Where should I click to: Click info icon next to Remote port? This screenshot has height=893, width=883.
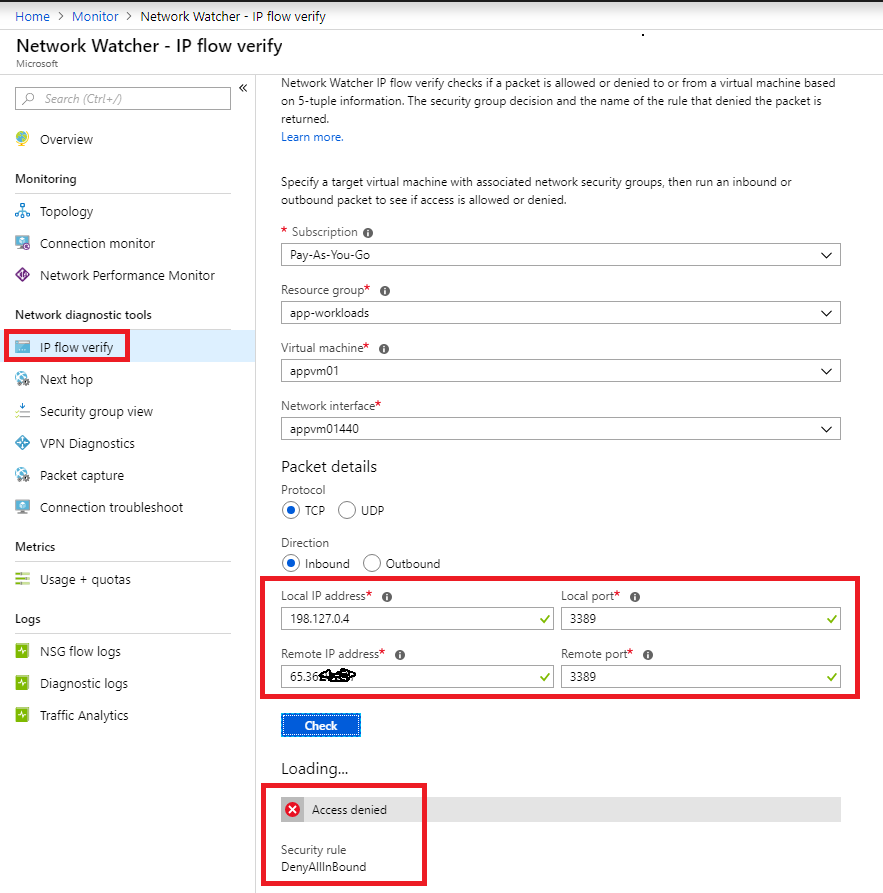(648, 655)
